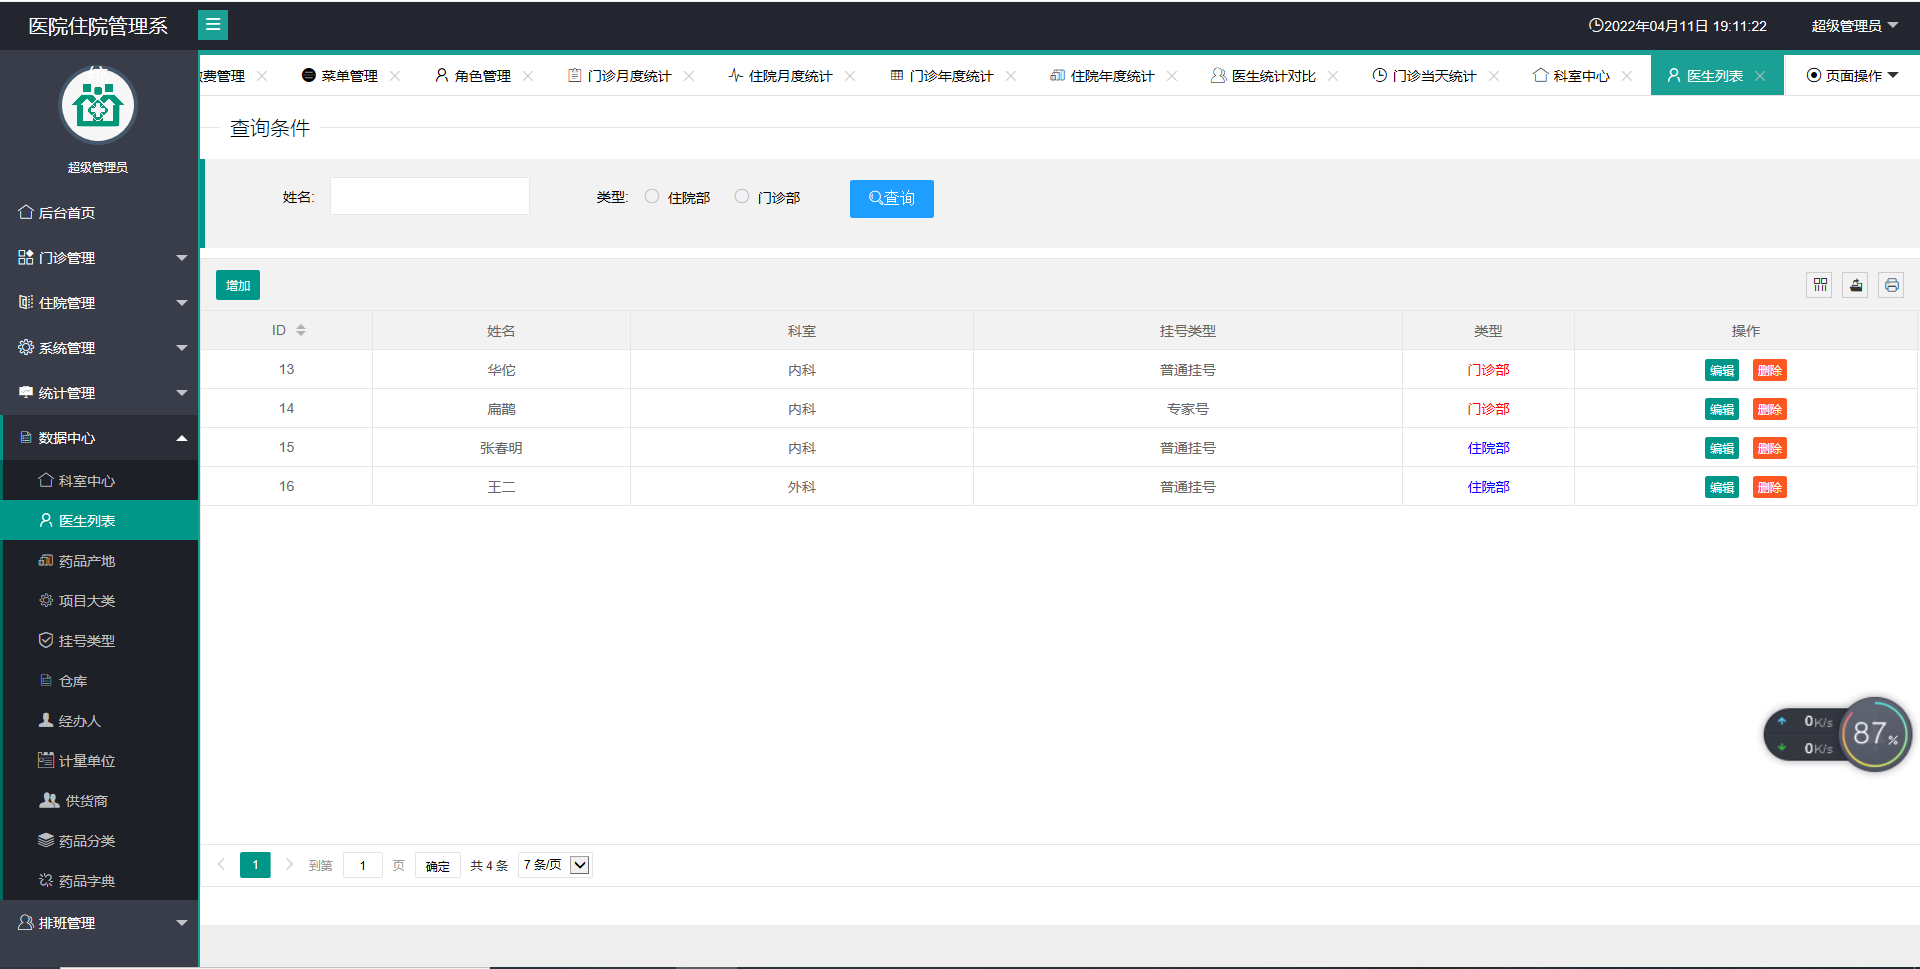This screenshot has width=1920, height=969.
Task: Close the 角色管理 tab
Action: (x=528, y=76)
